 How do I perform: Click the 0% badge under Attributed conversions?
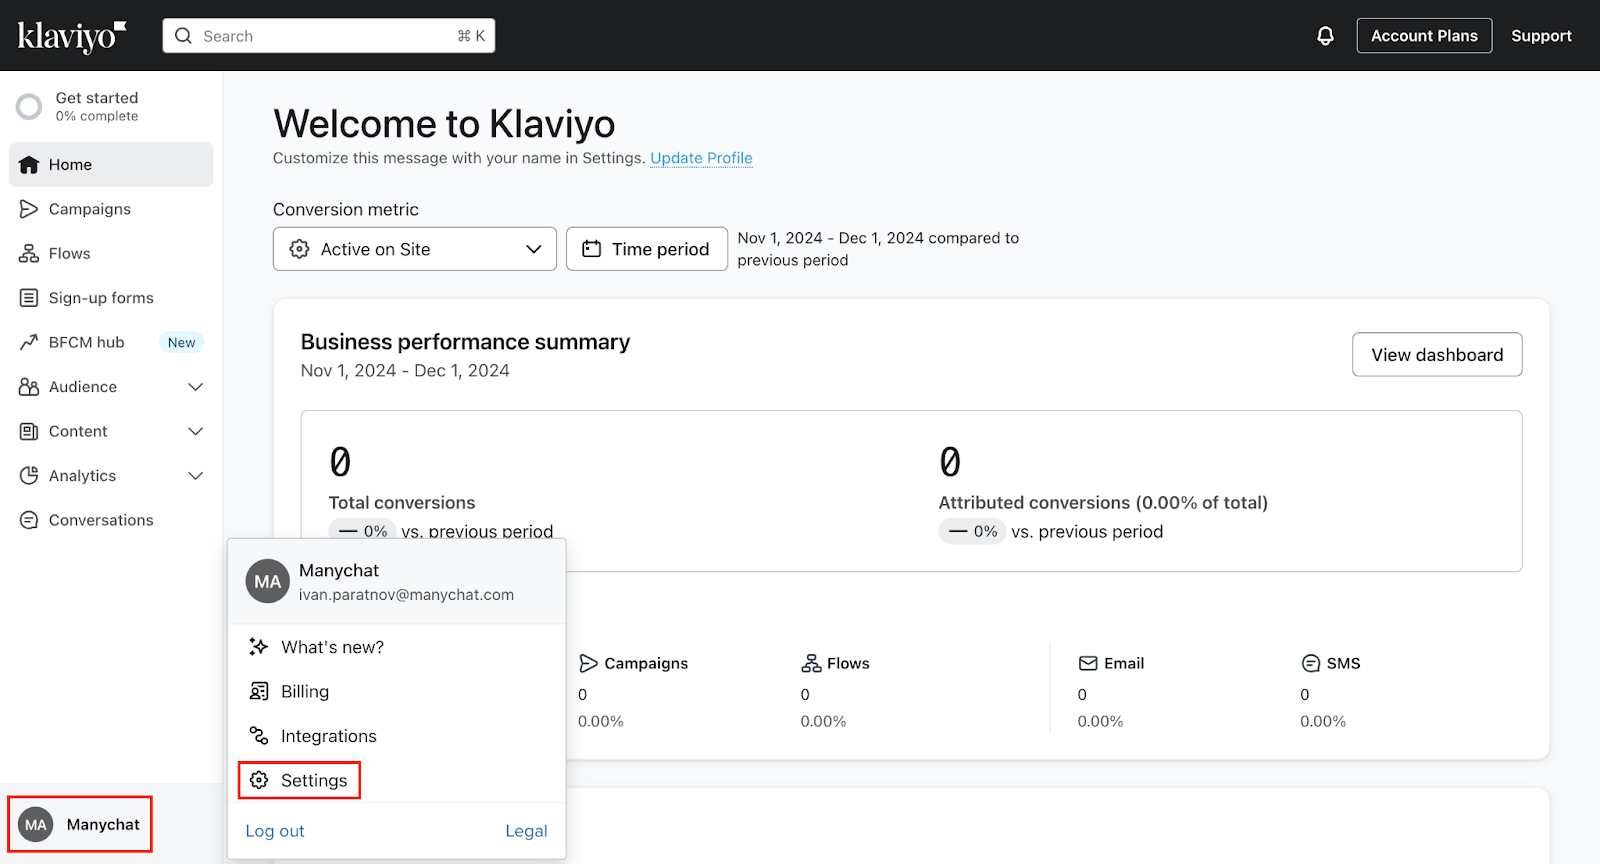click(972, 532)
